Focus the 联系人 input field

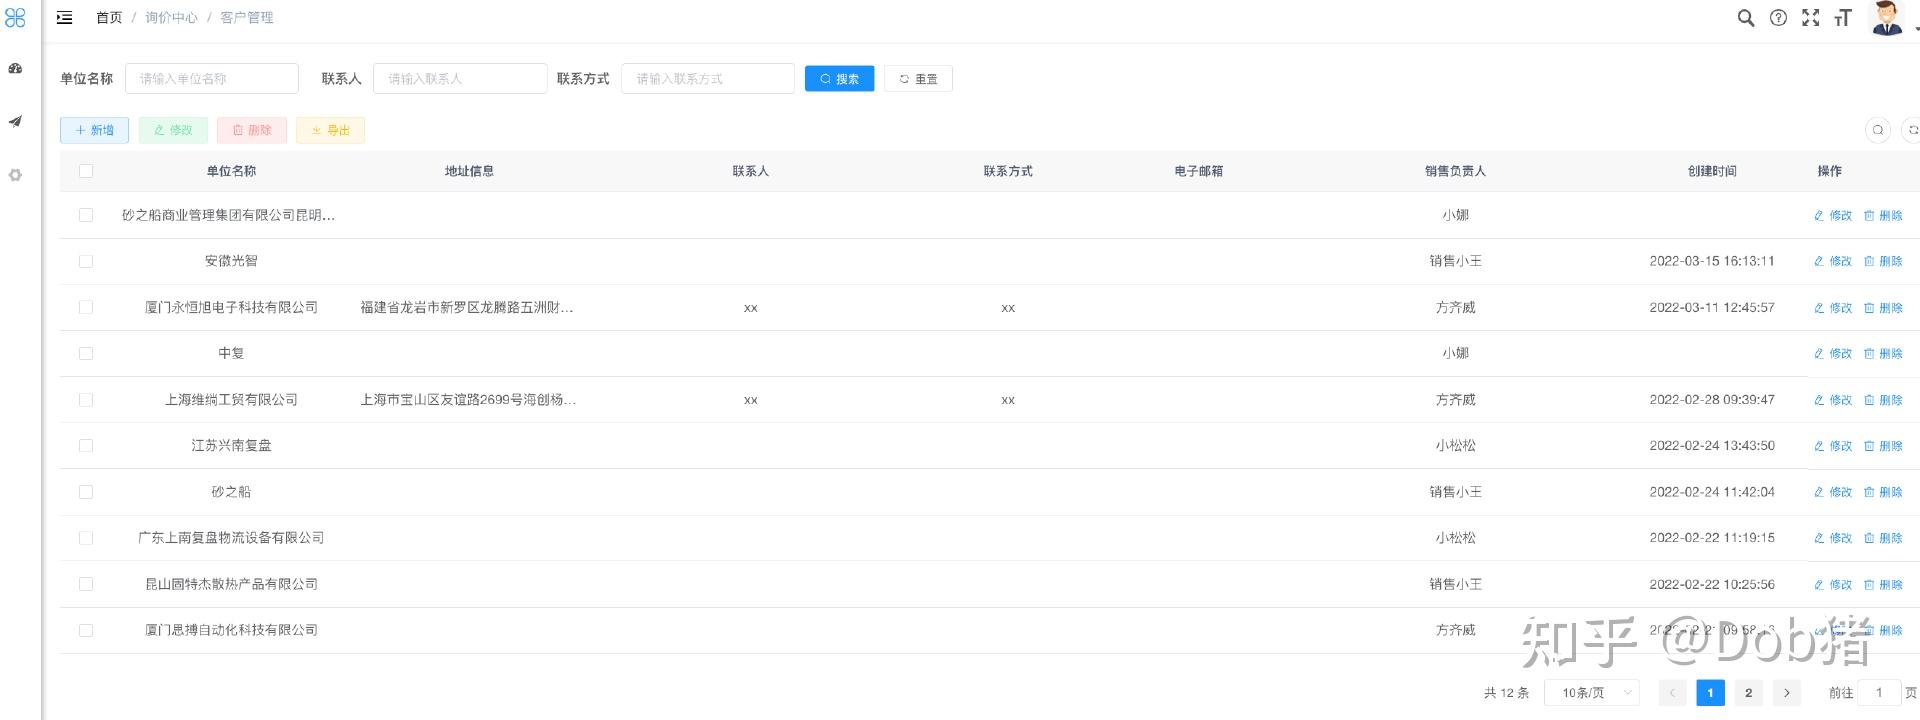pyautogui.click(x=460, y=79)
